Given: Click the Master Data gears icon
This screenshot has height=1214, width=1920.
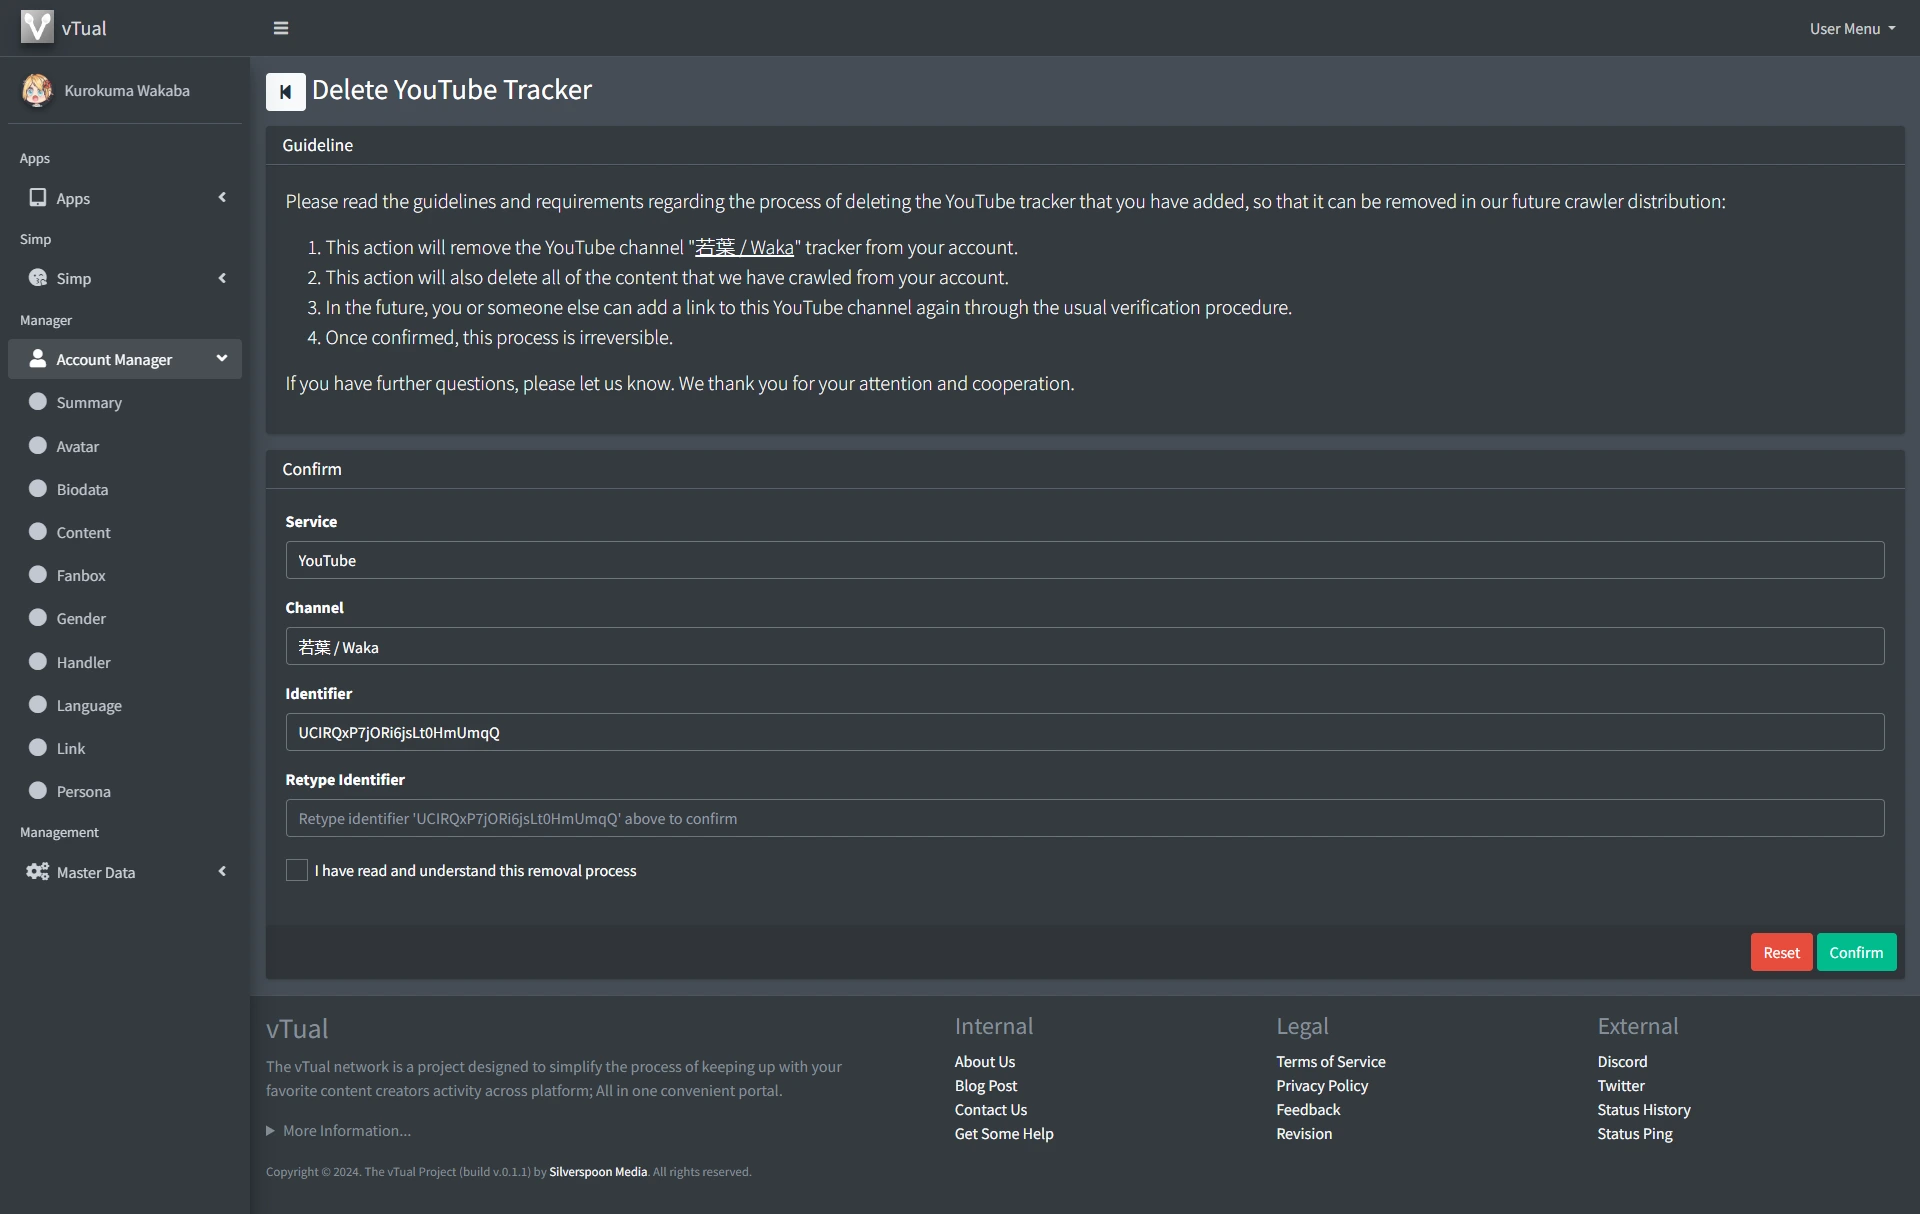Looking at the screenshot, I should [x=38, y=872].
